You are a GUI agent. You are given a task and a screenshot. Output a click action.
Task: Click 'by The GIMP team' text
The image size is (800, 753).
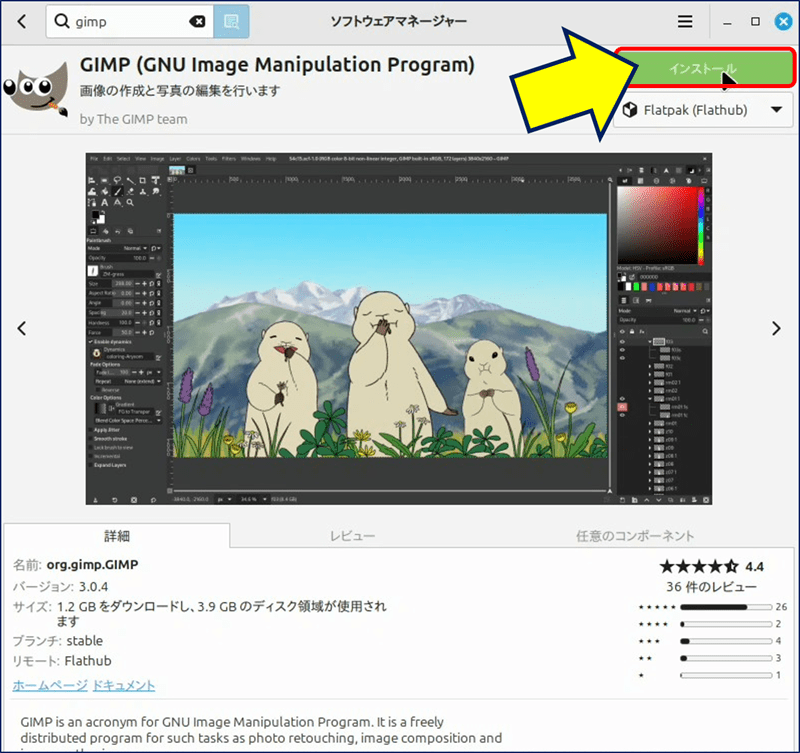[134, 119]
